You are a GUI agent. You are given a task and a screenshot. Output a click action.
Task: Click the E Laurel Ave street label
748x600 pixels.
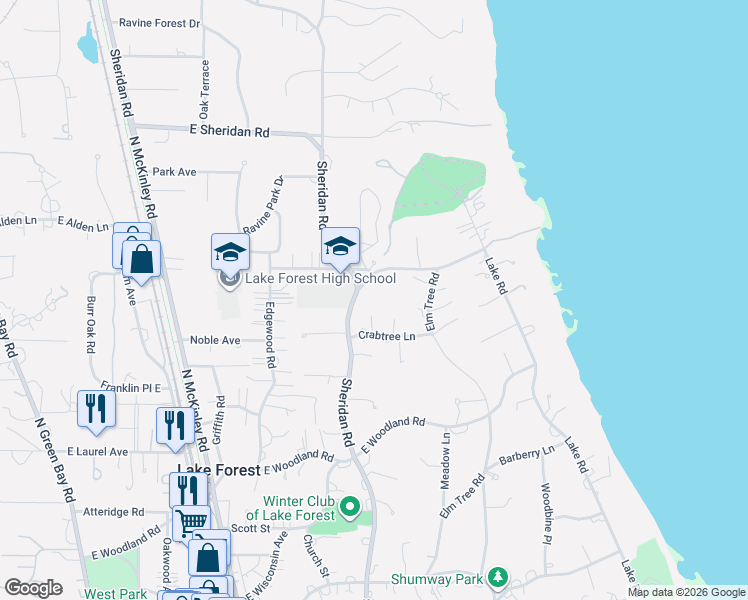(98, 452)
